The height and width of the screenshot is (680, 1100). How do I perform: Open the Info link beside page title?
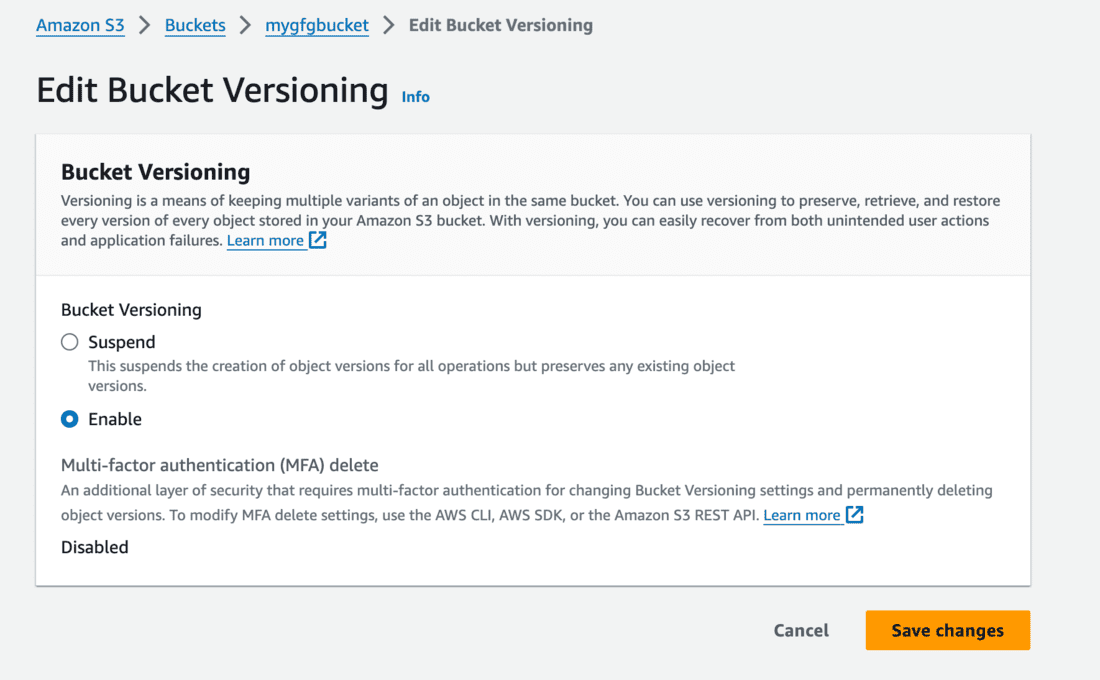(415, 97)
